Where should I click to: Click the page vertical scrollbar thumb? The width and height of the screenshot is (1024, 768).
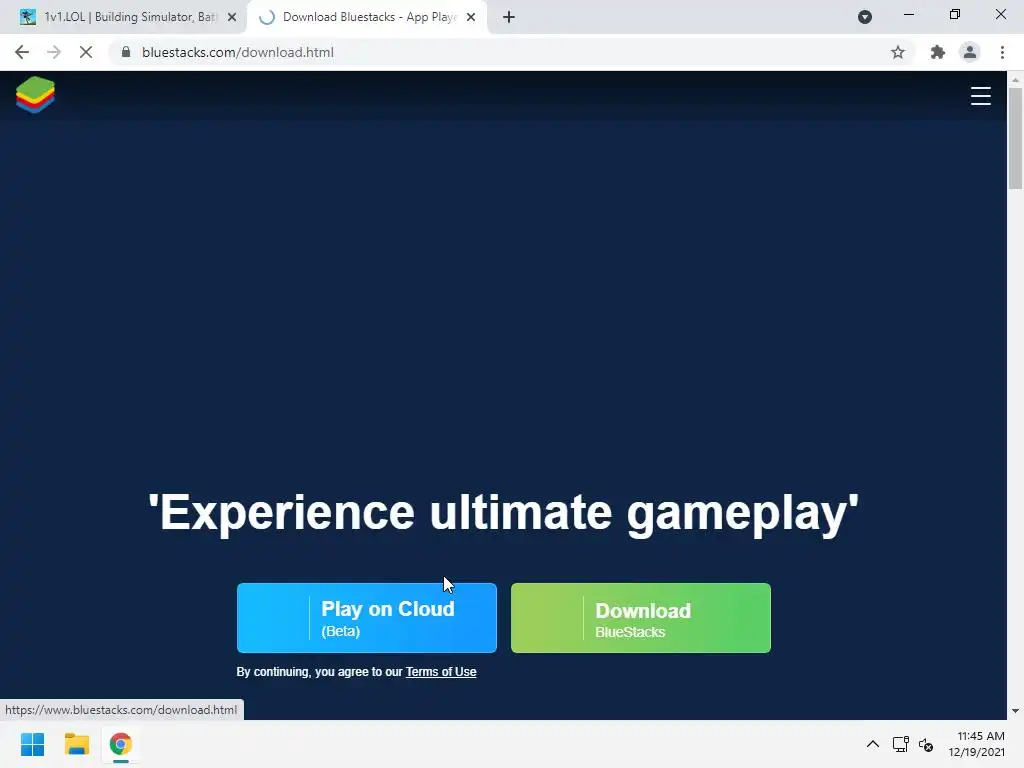(1015, 138)
